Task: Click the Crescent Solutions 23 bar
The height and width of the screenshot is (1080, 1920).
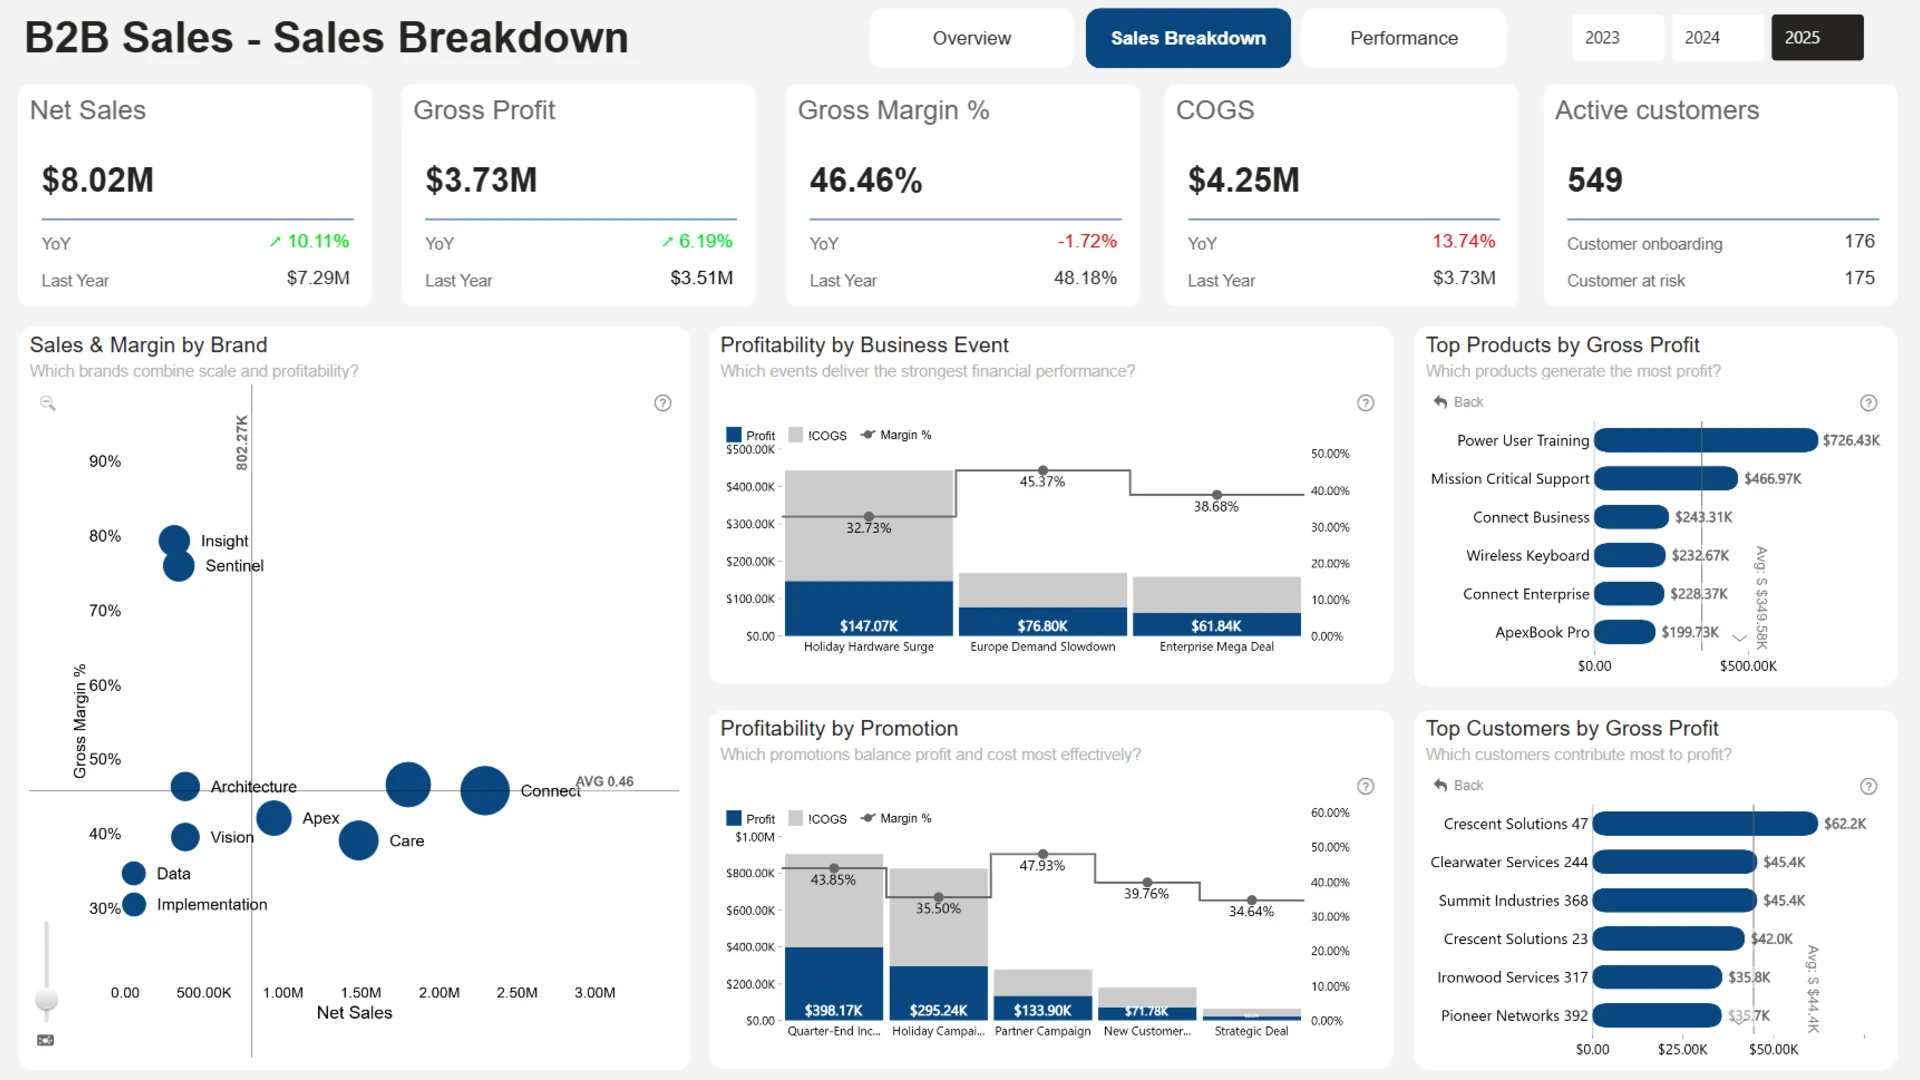Action: click(1669, 938)
